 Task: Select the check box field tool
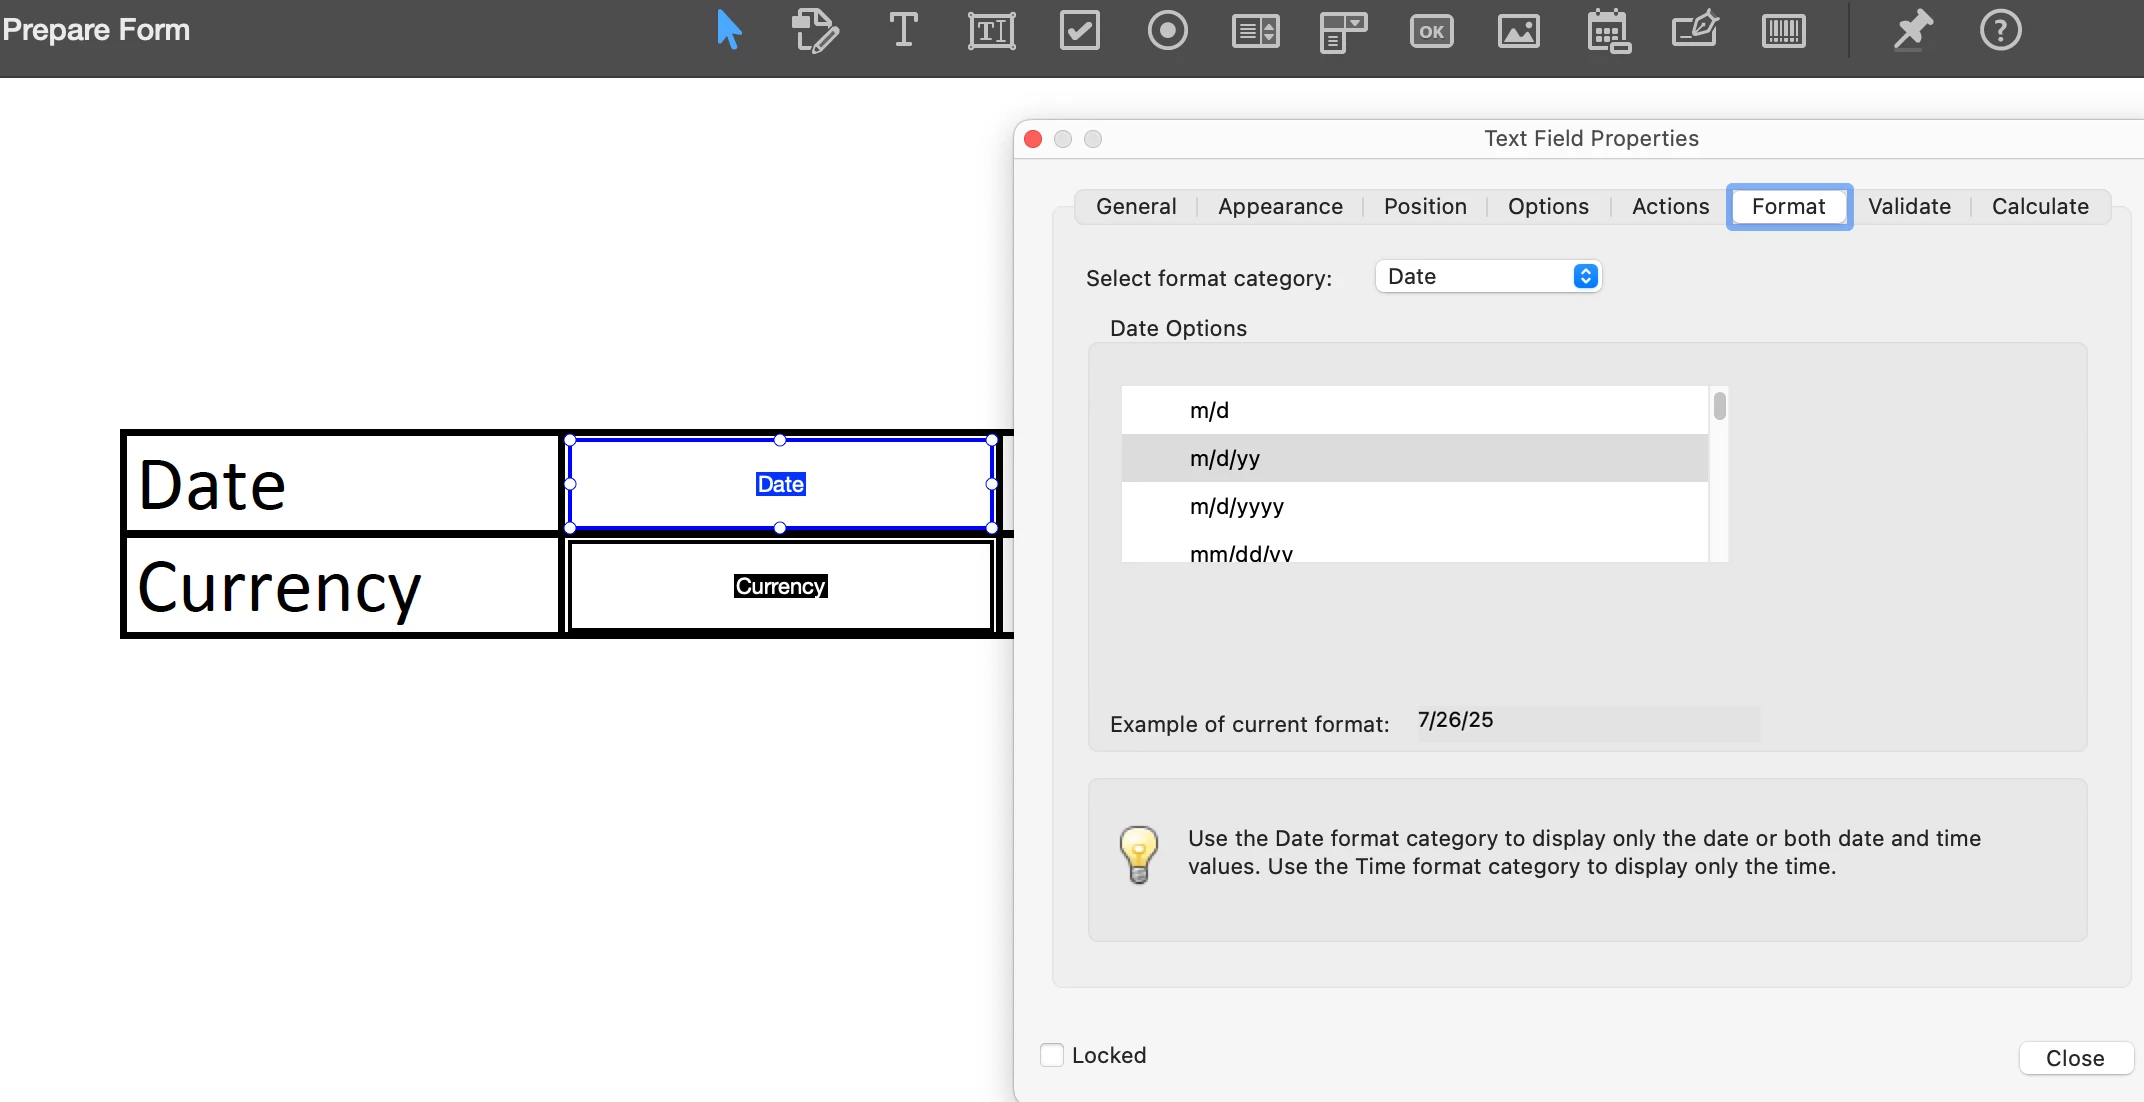coord(1079,30)
